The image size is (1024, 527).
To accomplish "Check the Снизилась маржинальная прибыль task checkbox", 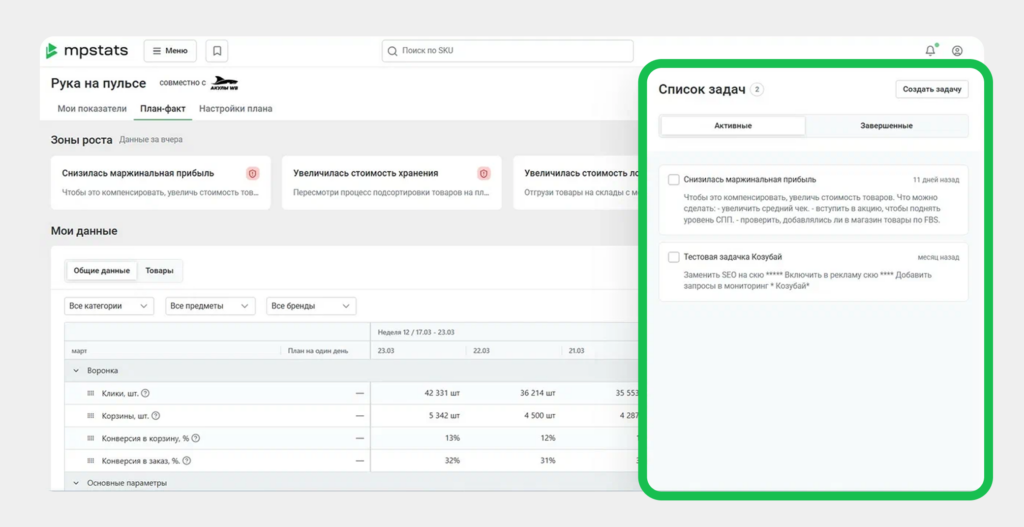I will point(674,180).
